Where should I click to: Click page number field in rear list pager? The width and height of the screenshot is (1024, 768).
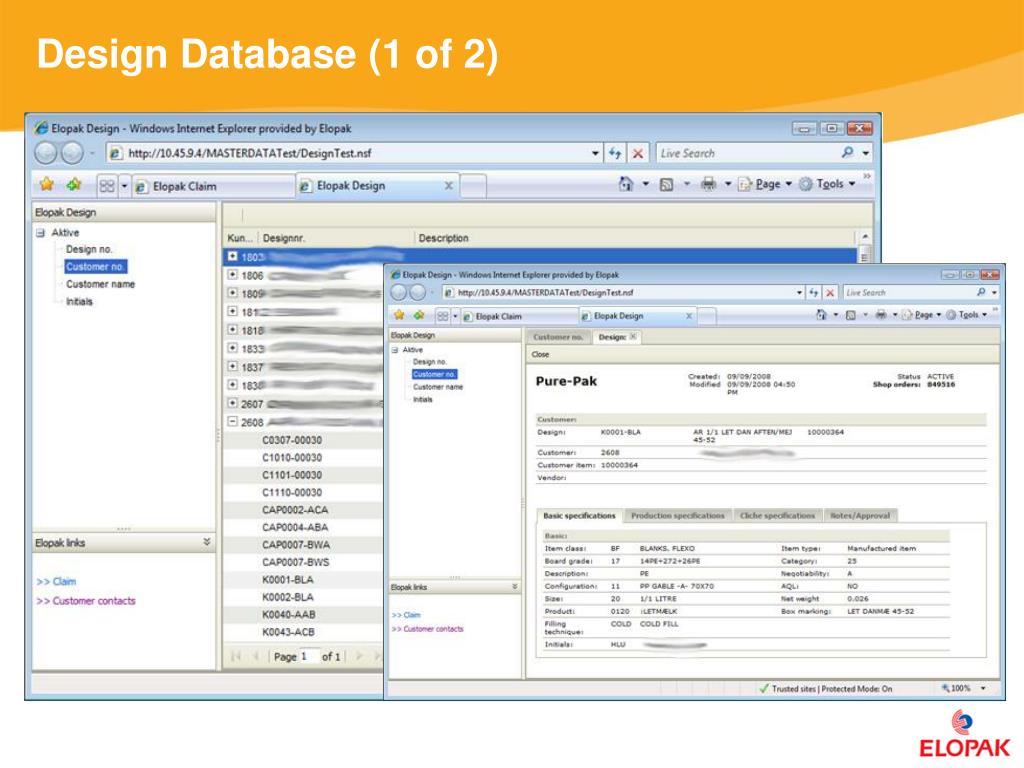[308, 656]
